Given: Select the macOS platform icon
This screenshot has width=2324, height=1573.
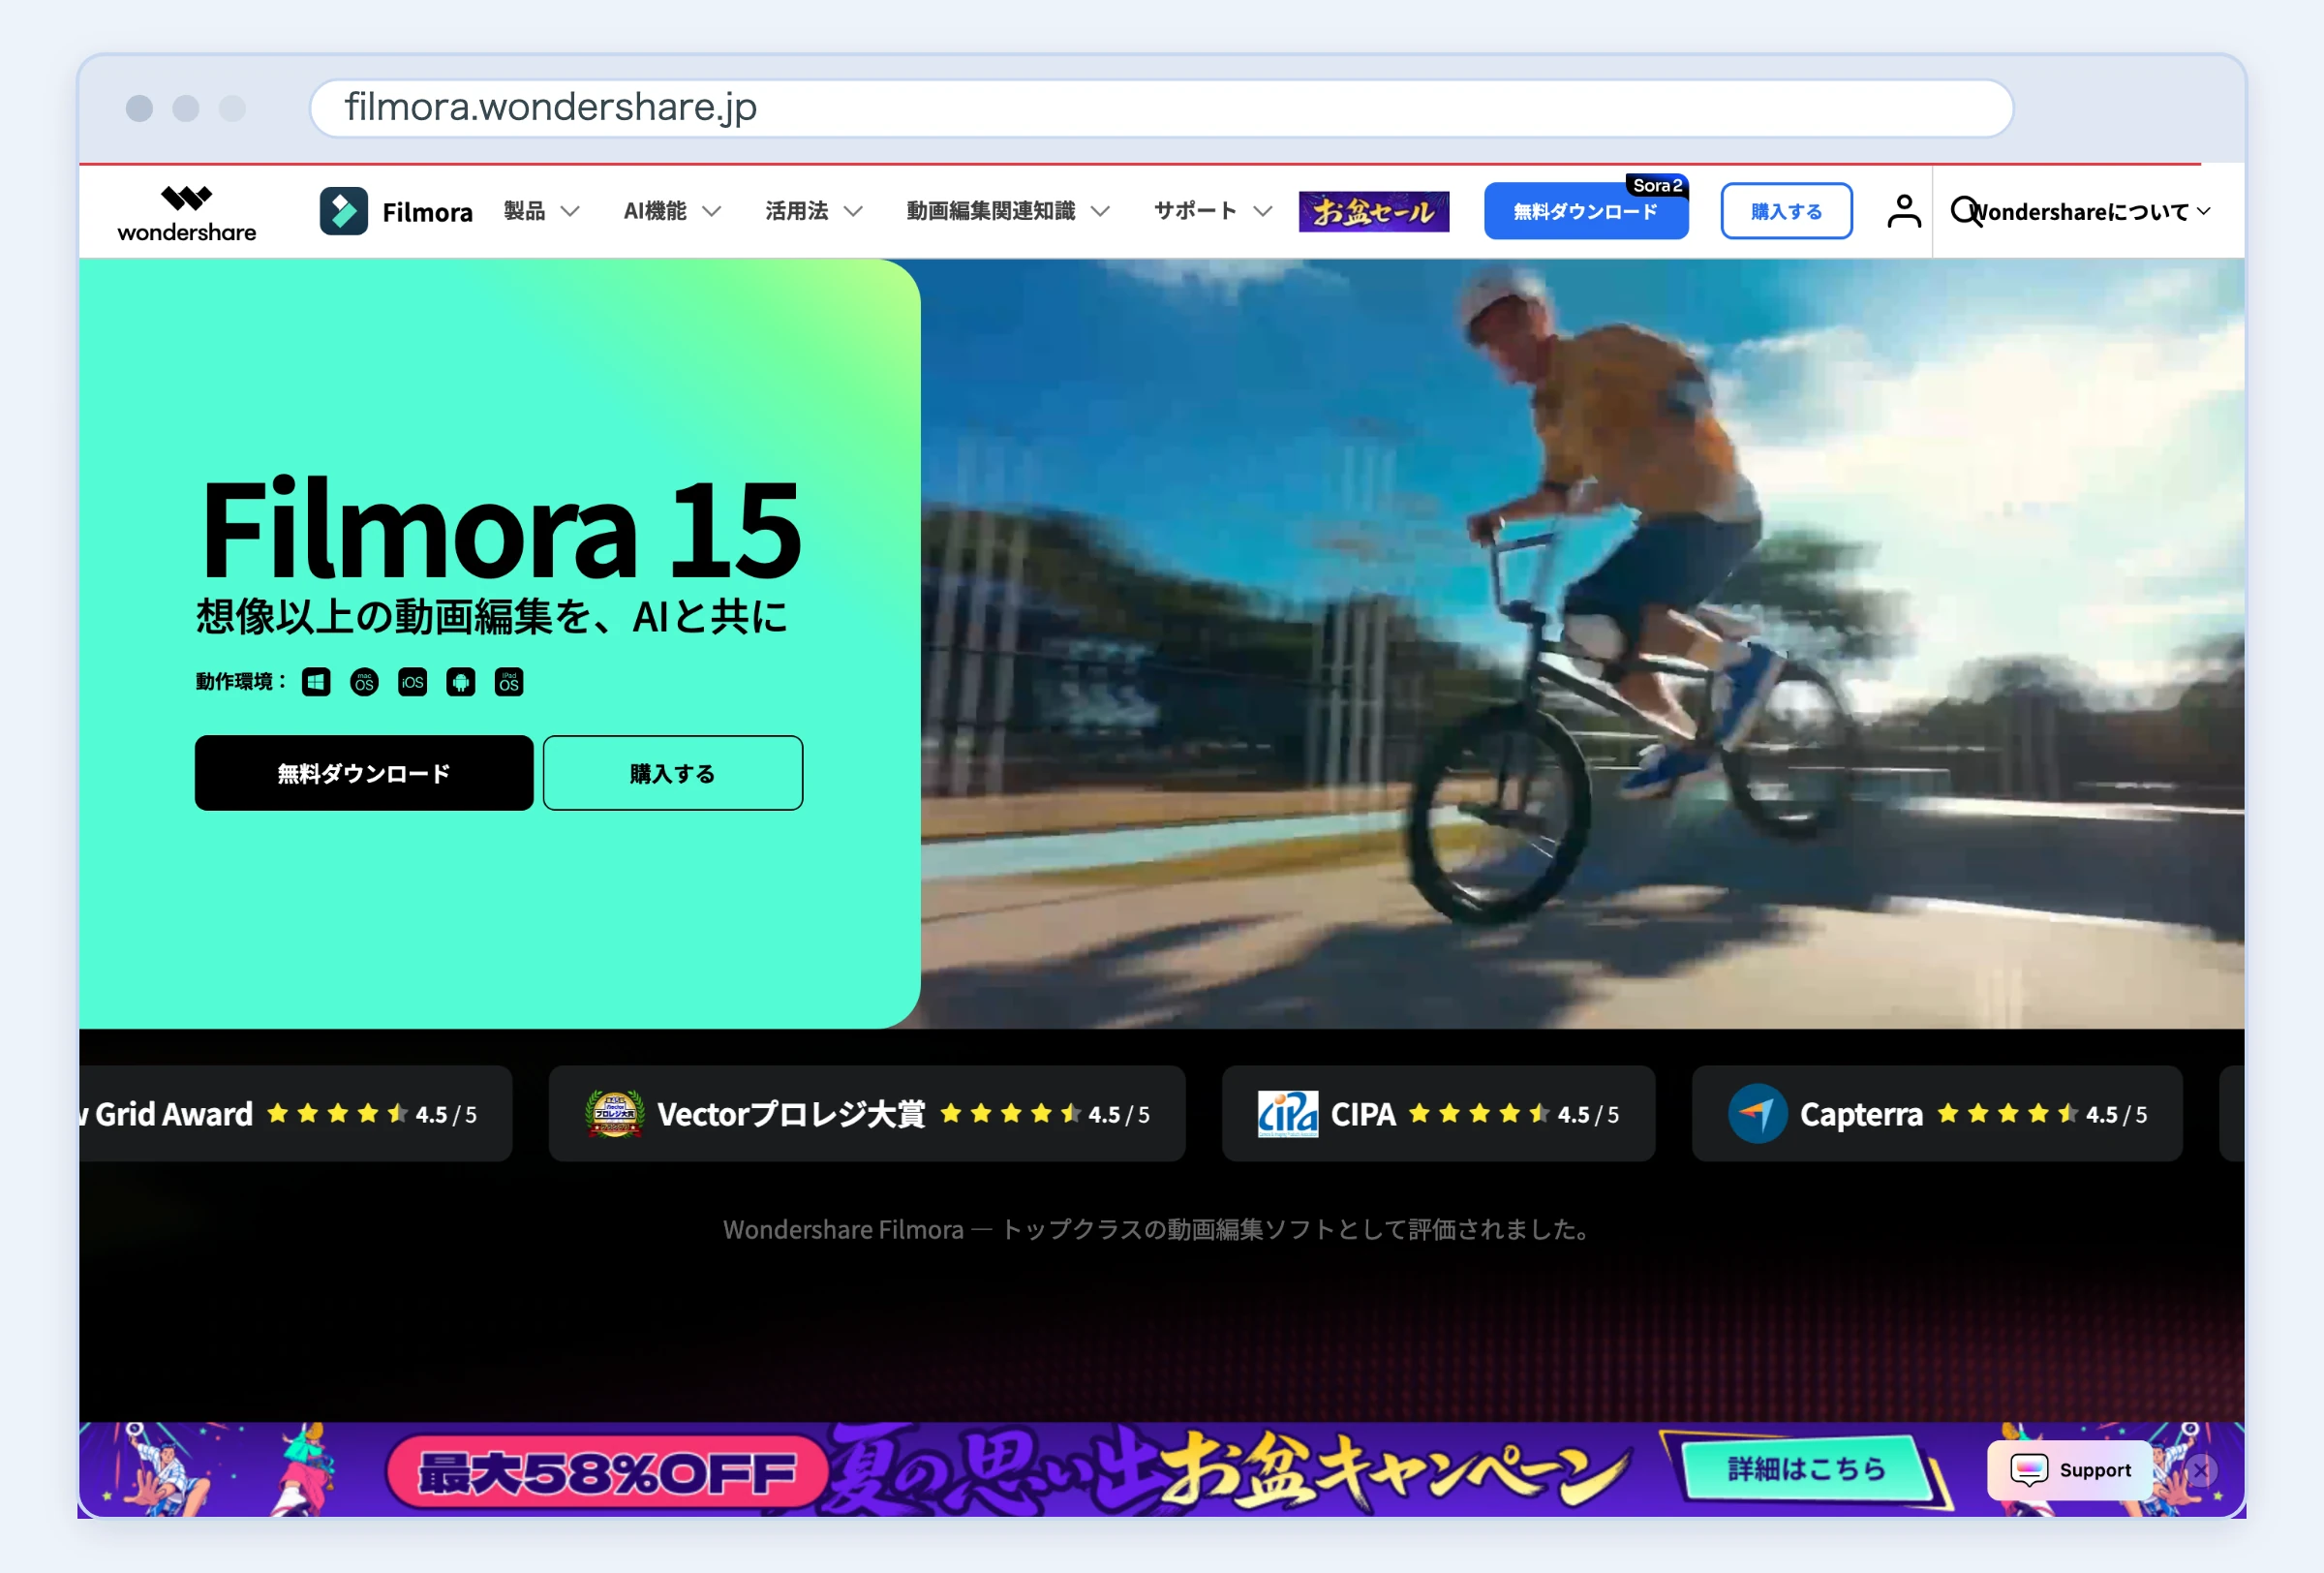Looking at the screenshot, I should [x=364, y=682].
